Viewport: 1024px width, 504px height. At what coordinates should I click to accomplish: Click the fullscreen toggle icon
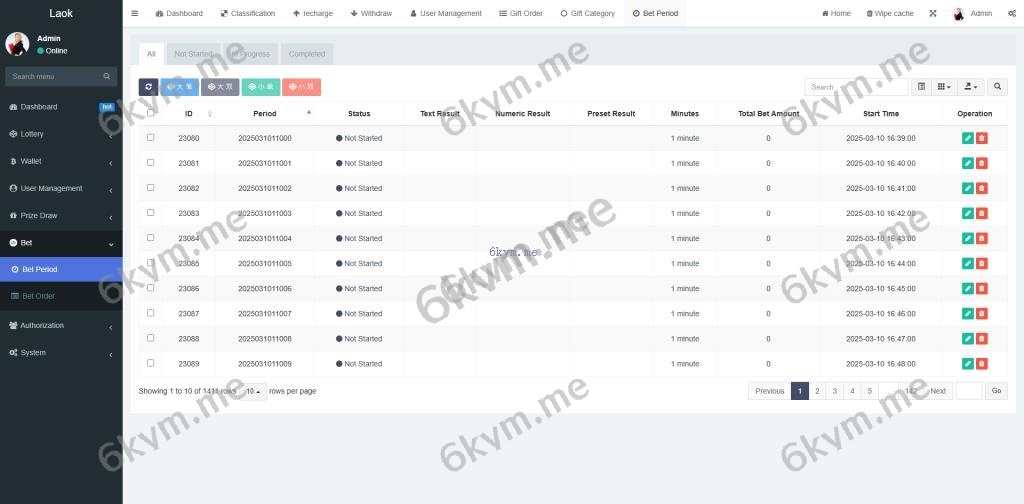click(933, 14)
